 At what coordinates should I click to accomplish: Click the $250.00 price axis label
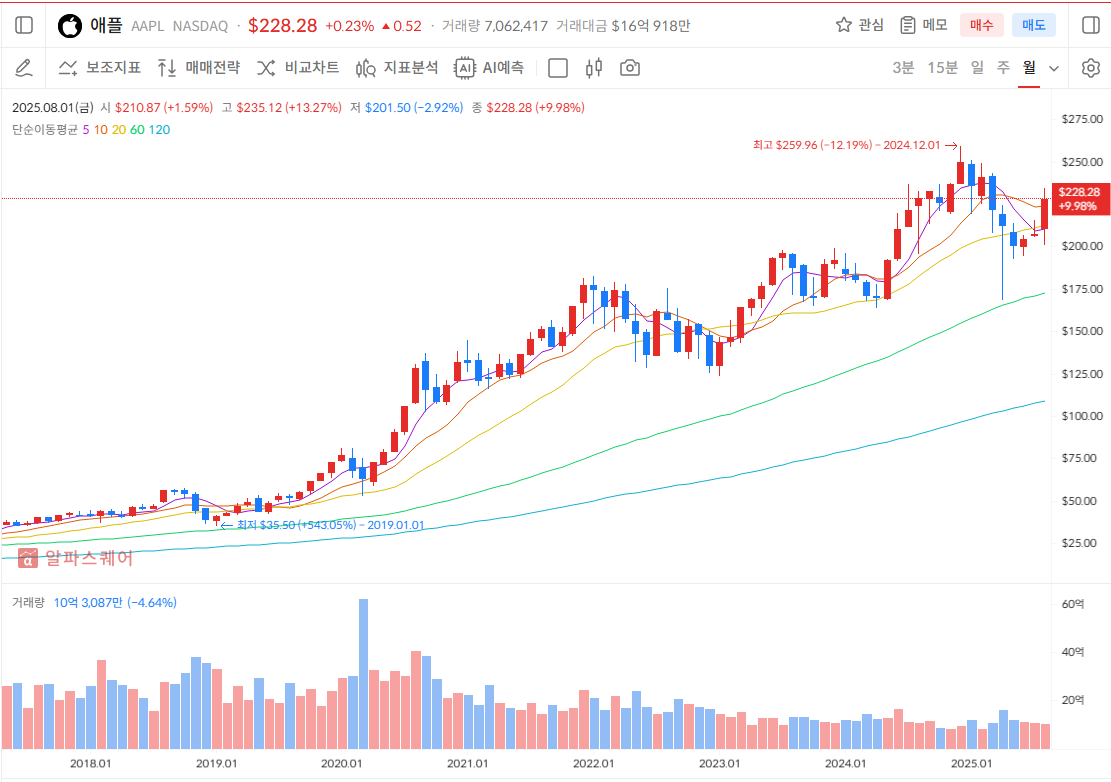1082,162
